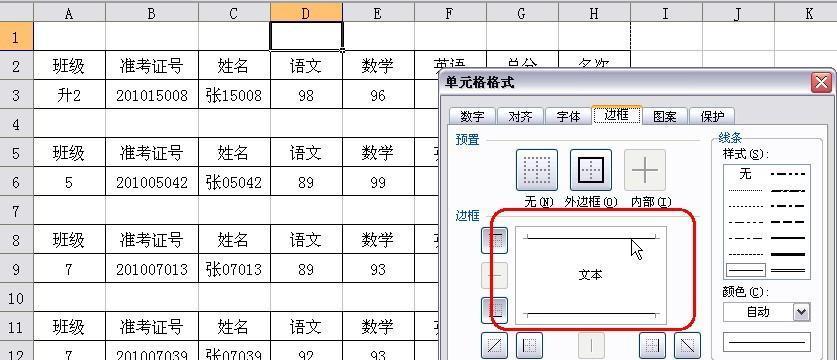Choose the selected thin solid line style
This screenshot has width=837, height=360.
[x=746, y=270]
